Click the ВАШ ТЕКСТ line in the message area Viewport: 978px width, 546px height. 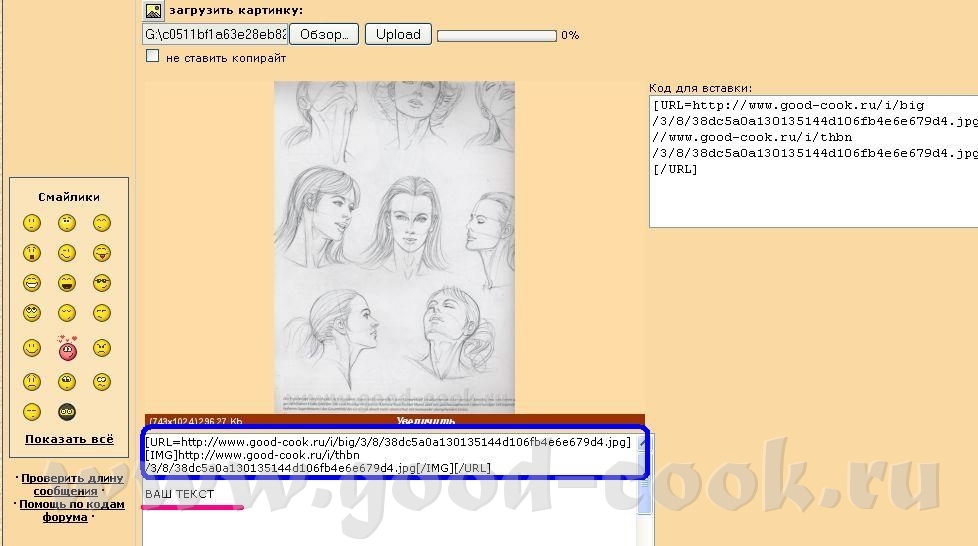tap(180, 494)
